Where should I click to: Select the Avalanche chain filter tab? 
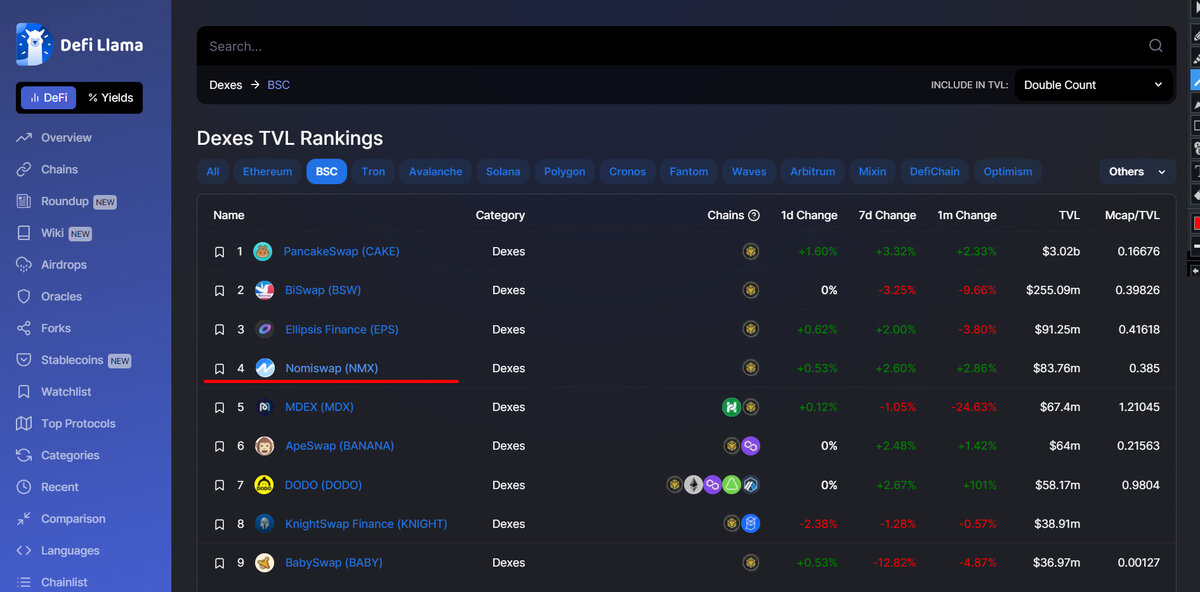(436, 172)
